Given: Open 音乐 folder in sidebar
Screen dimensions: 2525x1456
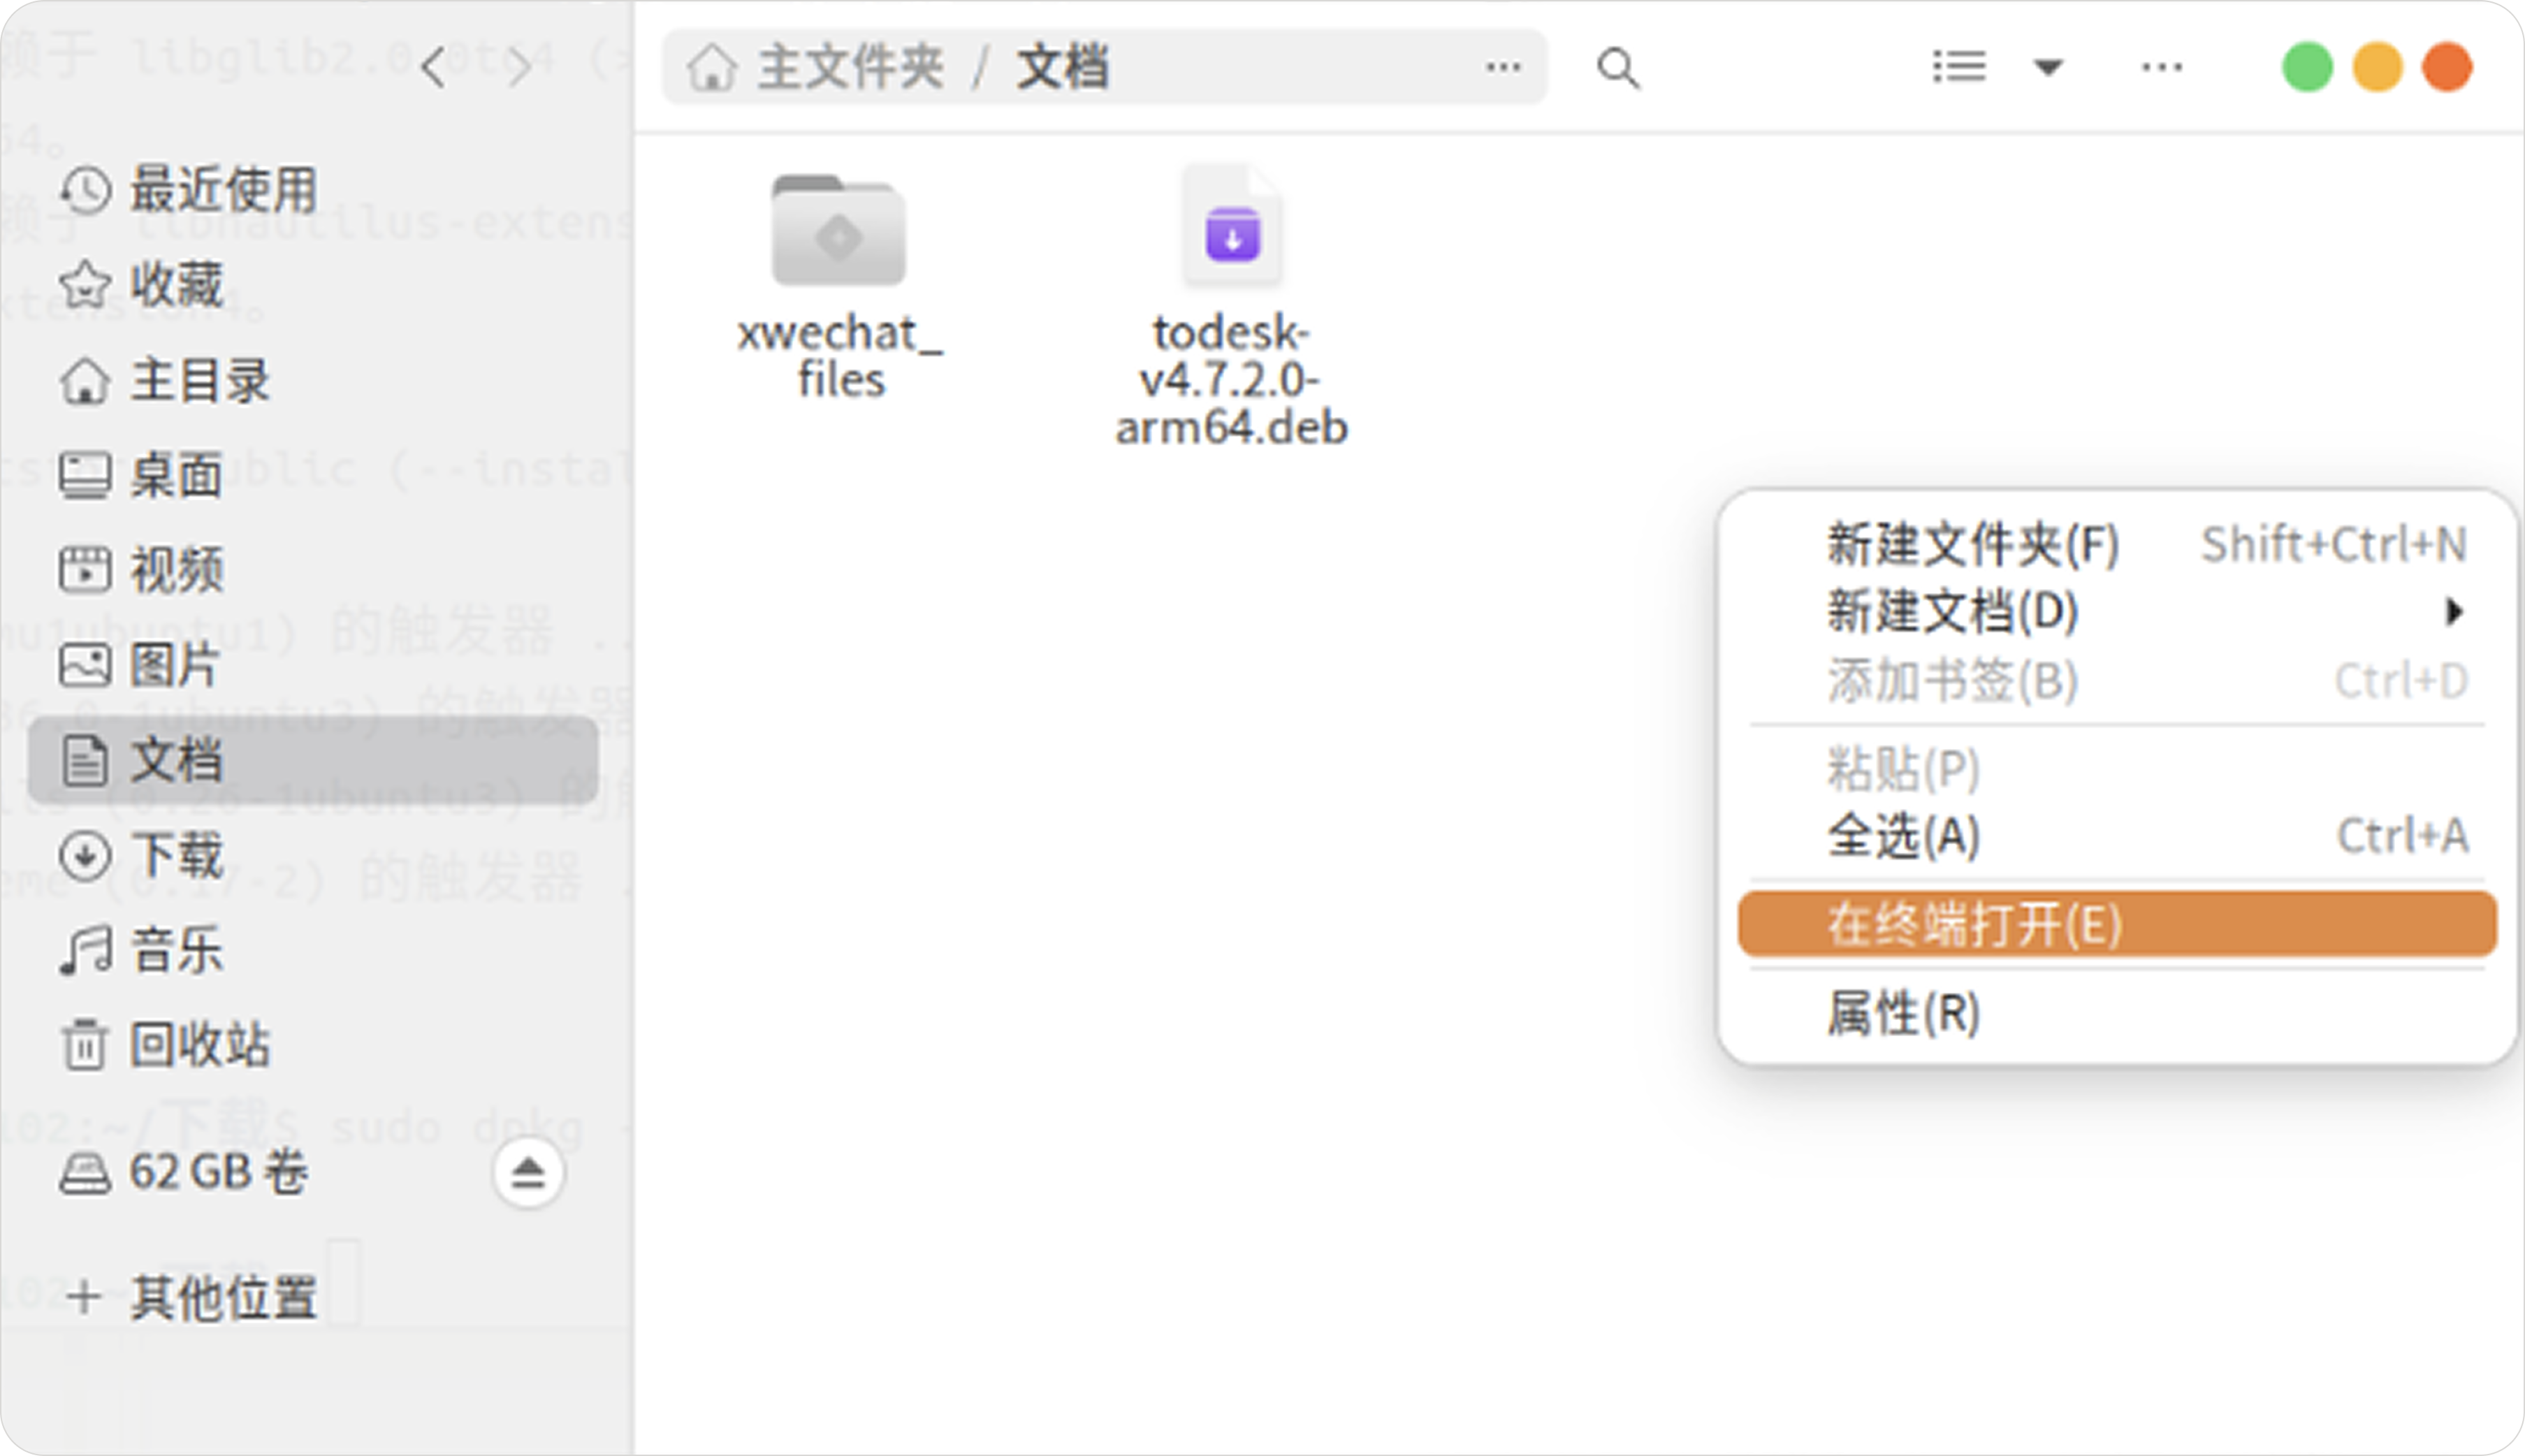Looking at the screenshot, I should tap(314, 950).
